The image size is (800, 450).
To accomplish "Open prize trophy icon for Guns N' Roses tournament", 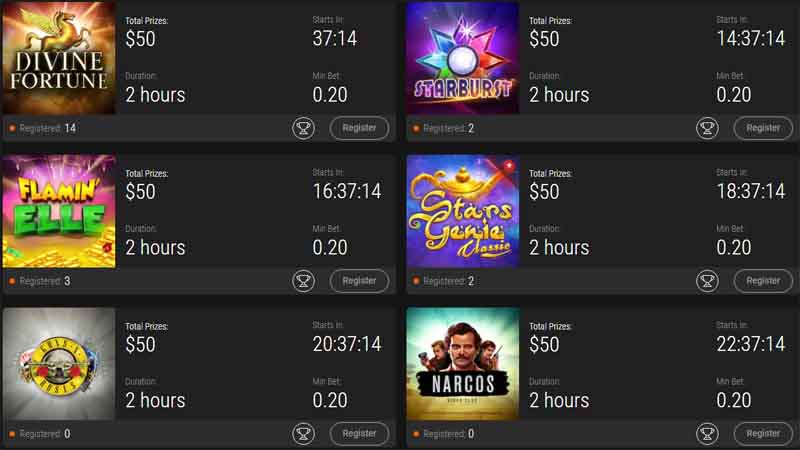I will coord(304,433).
